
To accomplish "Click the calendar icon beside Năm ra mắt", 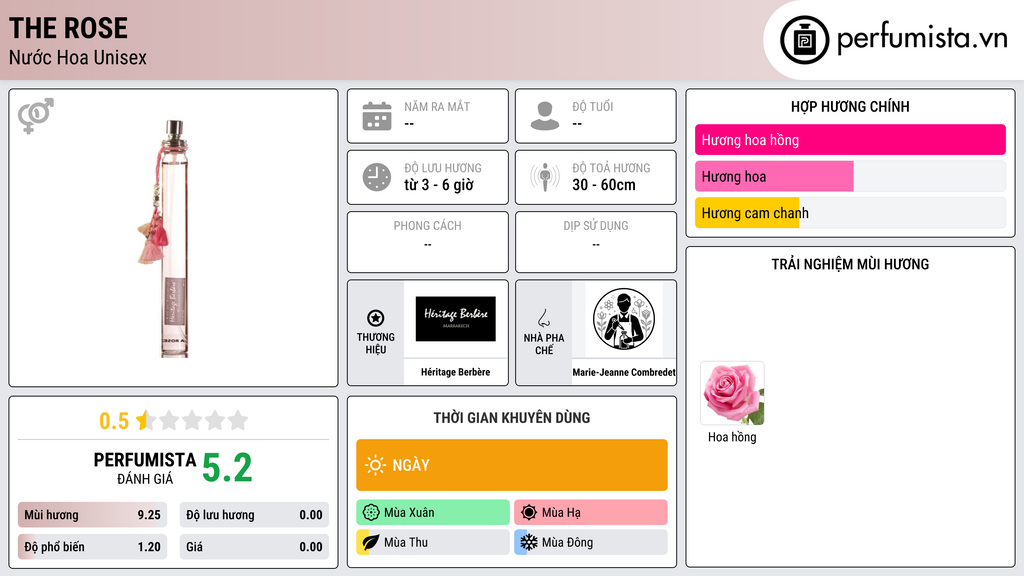I will tap(377, 116).
